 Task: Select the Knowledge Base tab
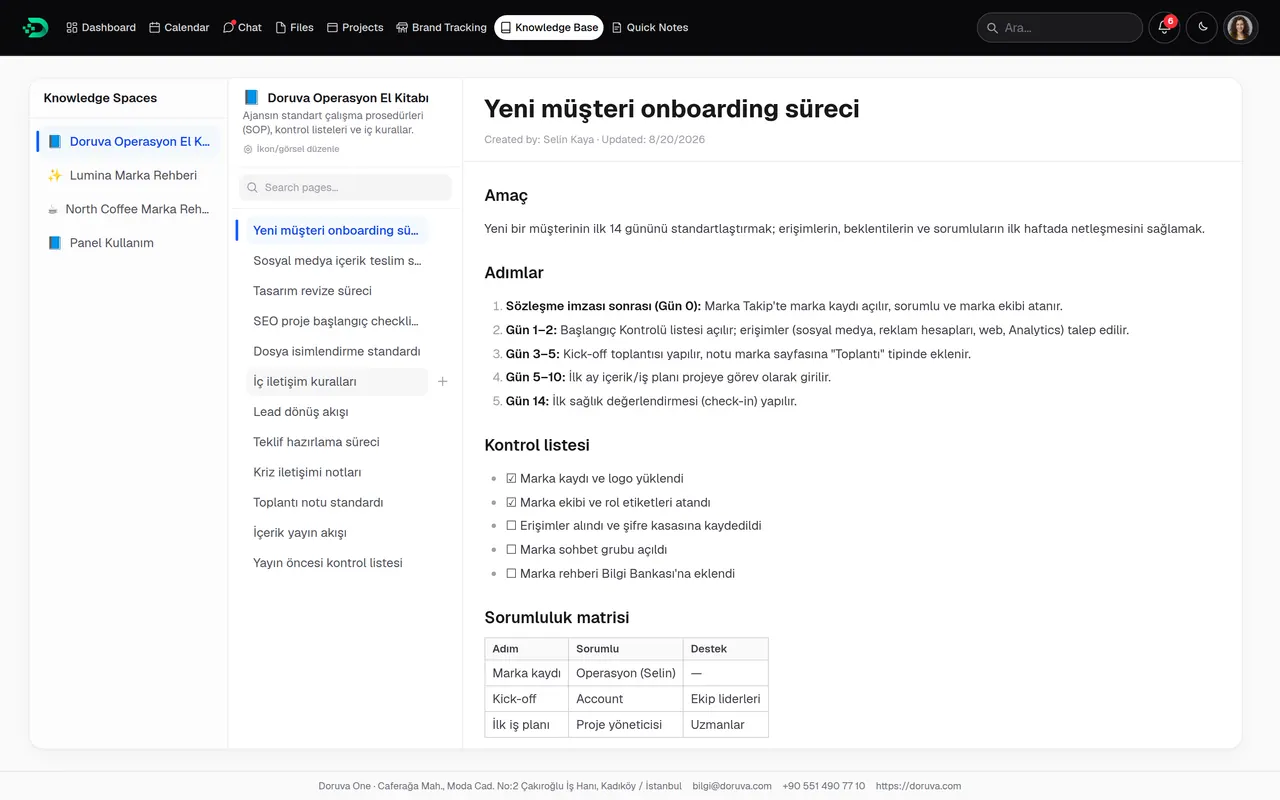[549, 27]
